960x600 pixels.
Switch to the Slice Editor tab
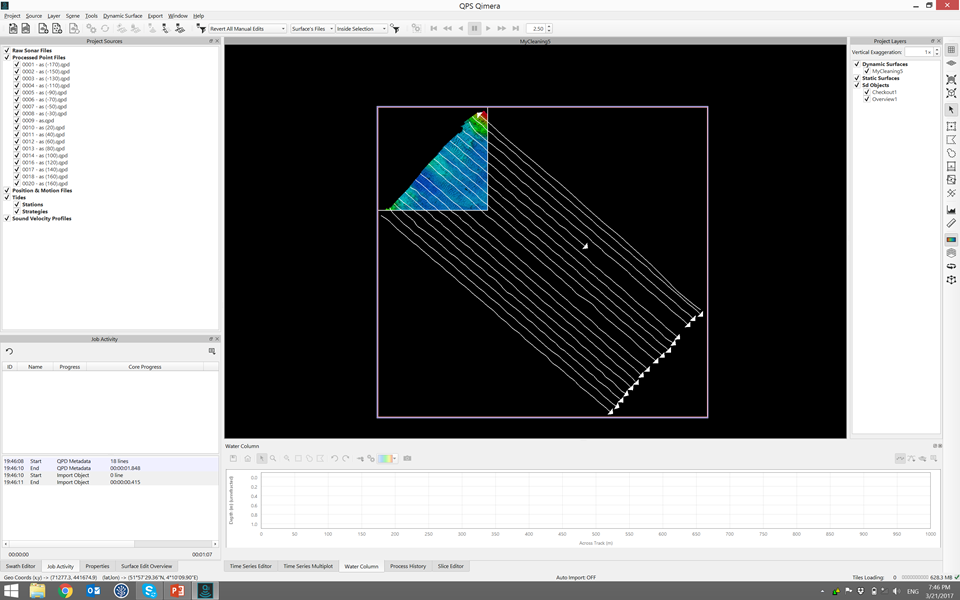(450, 566)
